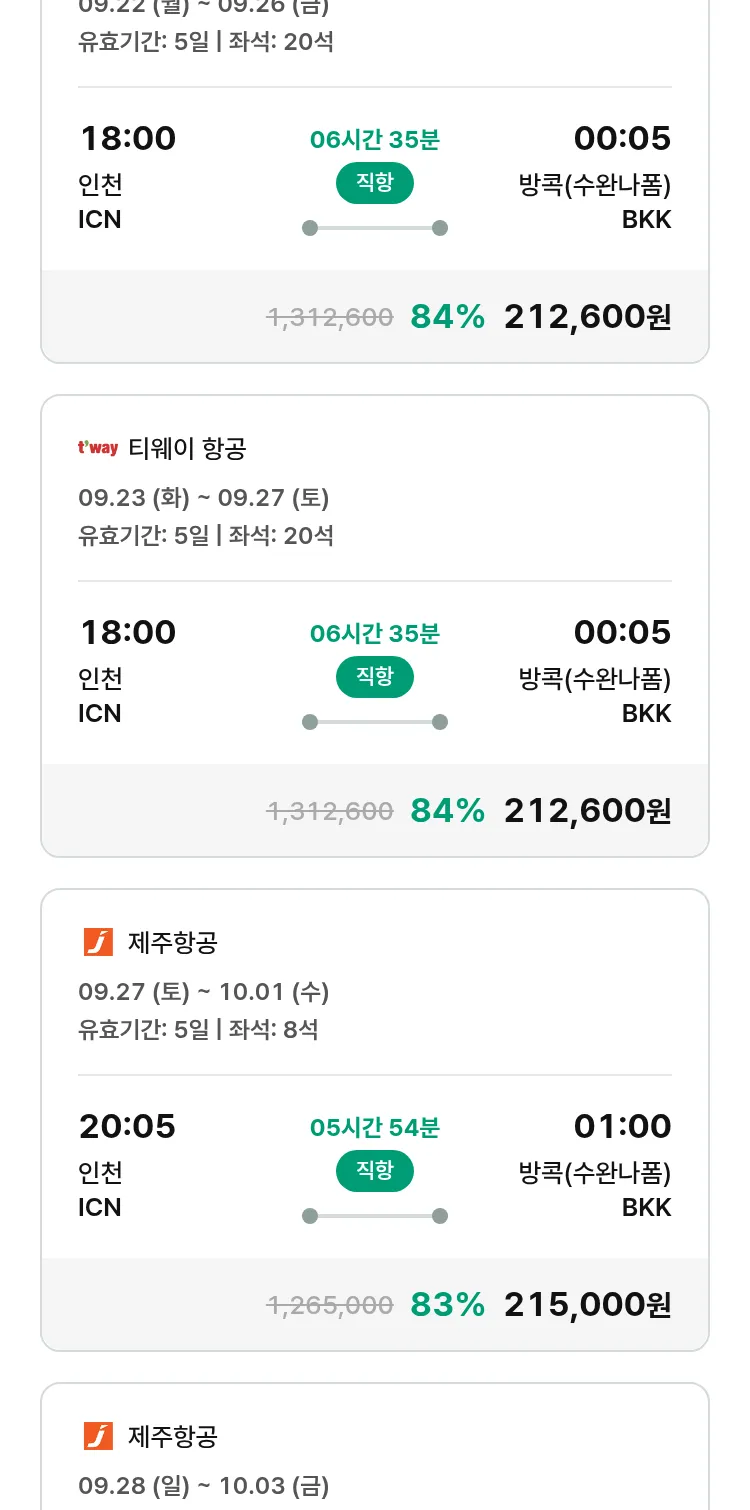
Task: Click the t'way airline logo
Action: click(x=98, y=448)
